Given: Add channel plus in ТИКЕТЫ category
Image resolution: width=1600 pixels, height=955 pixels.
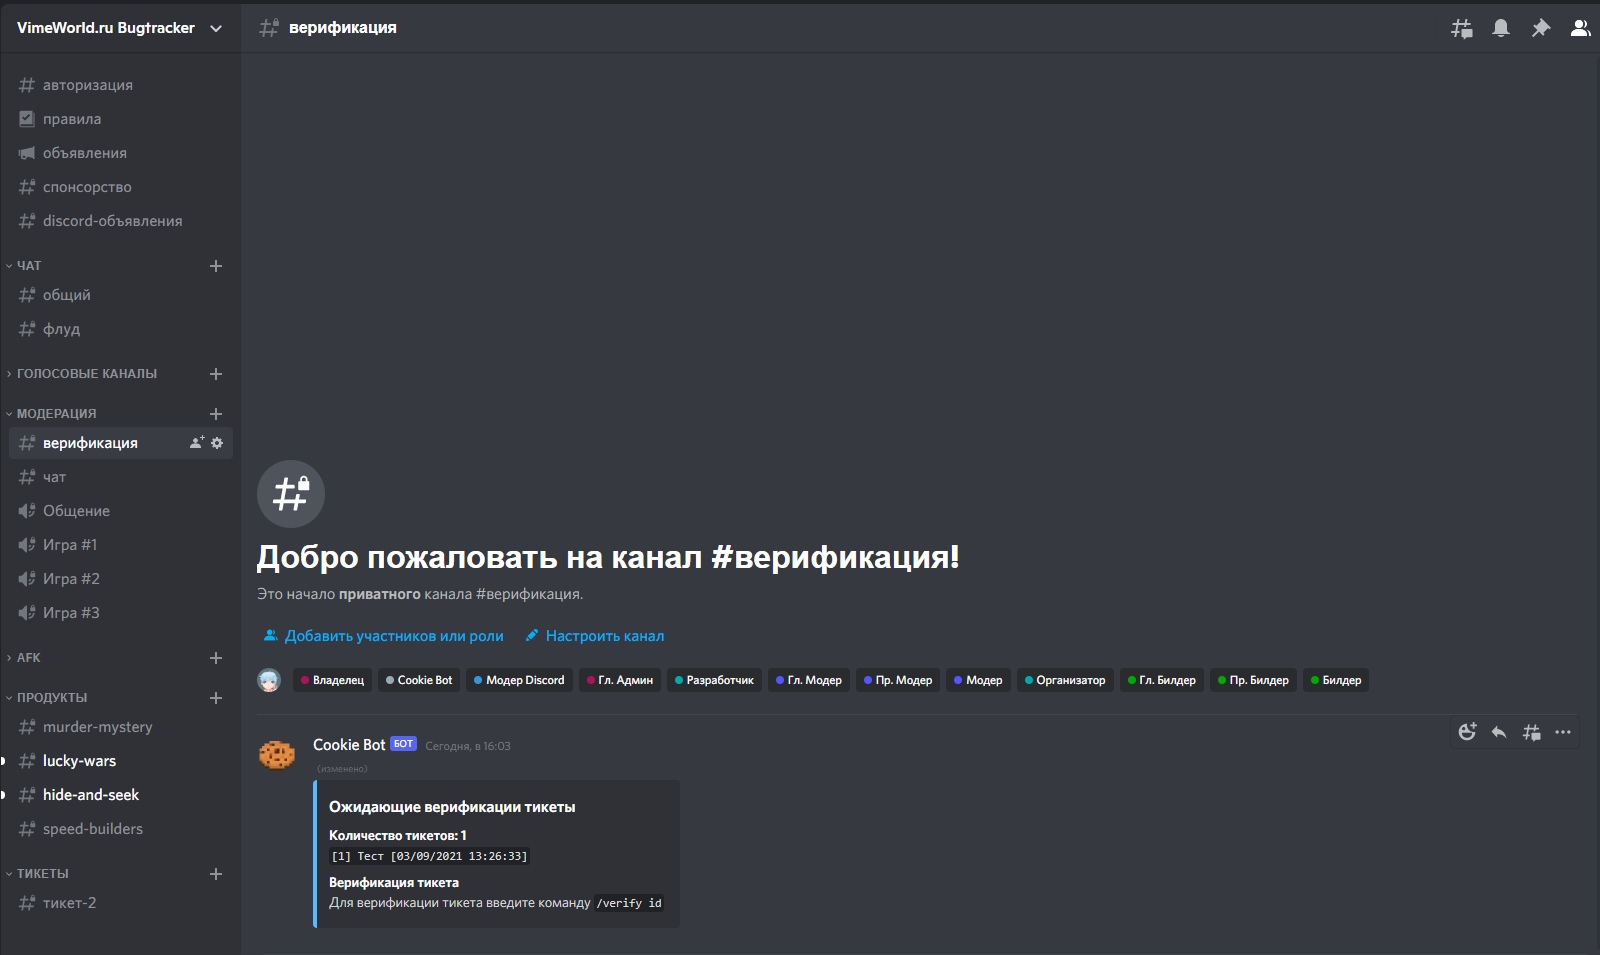Looking at the screenshot, I should pyautogui.click(x=216, y=874).
